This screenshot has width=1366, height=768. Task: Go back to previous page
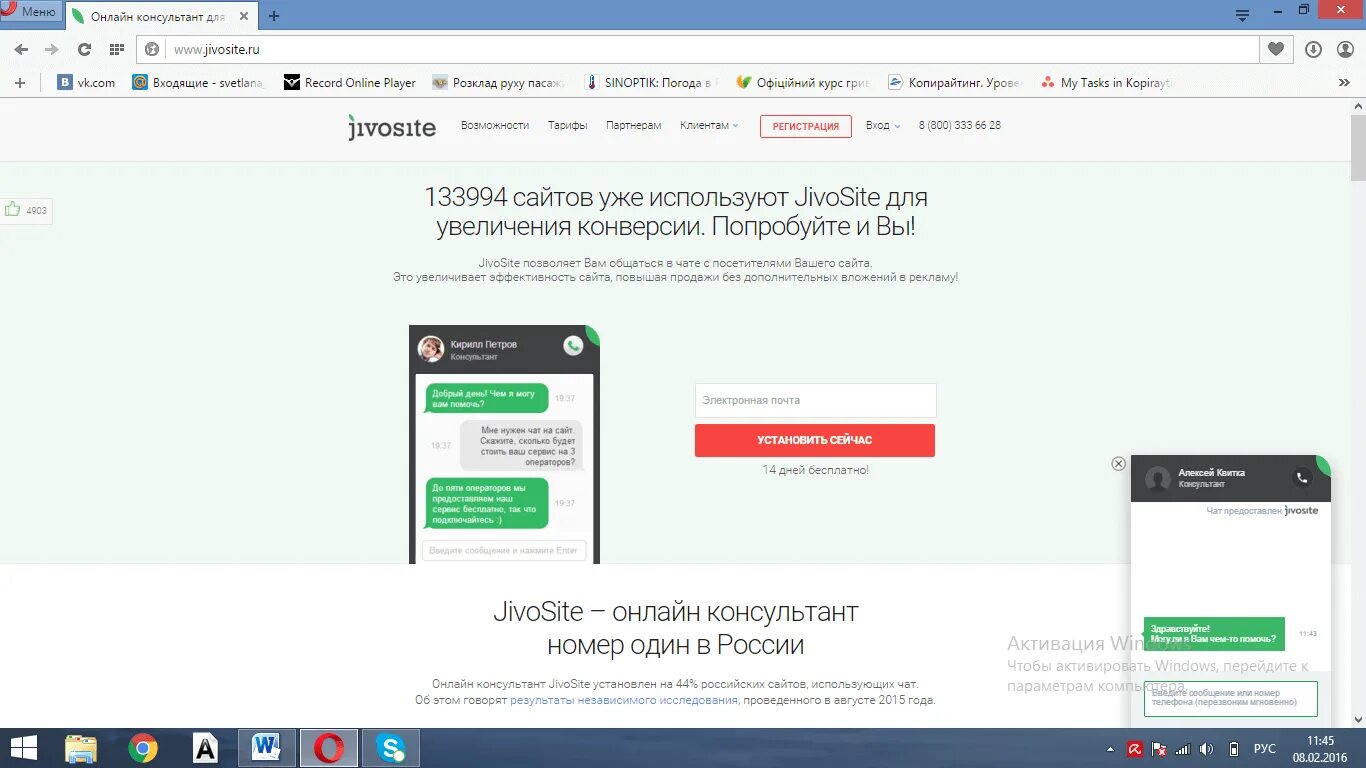coord(21,49)
